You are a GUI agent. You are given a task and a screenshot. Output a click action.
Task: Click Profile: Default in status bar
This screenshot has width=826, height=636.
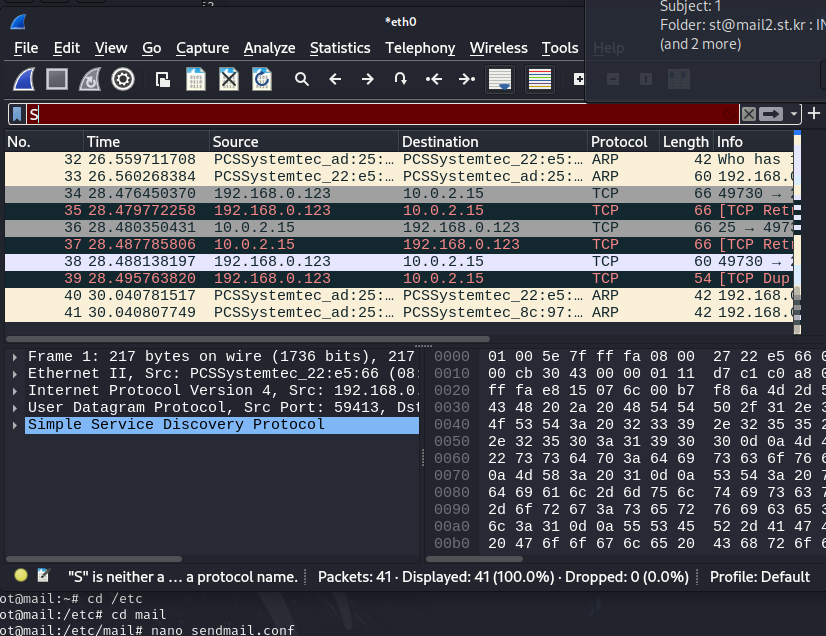(x=760, y=577)
